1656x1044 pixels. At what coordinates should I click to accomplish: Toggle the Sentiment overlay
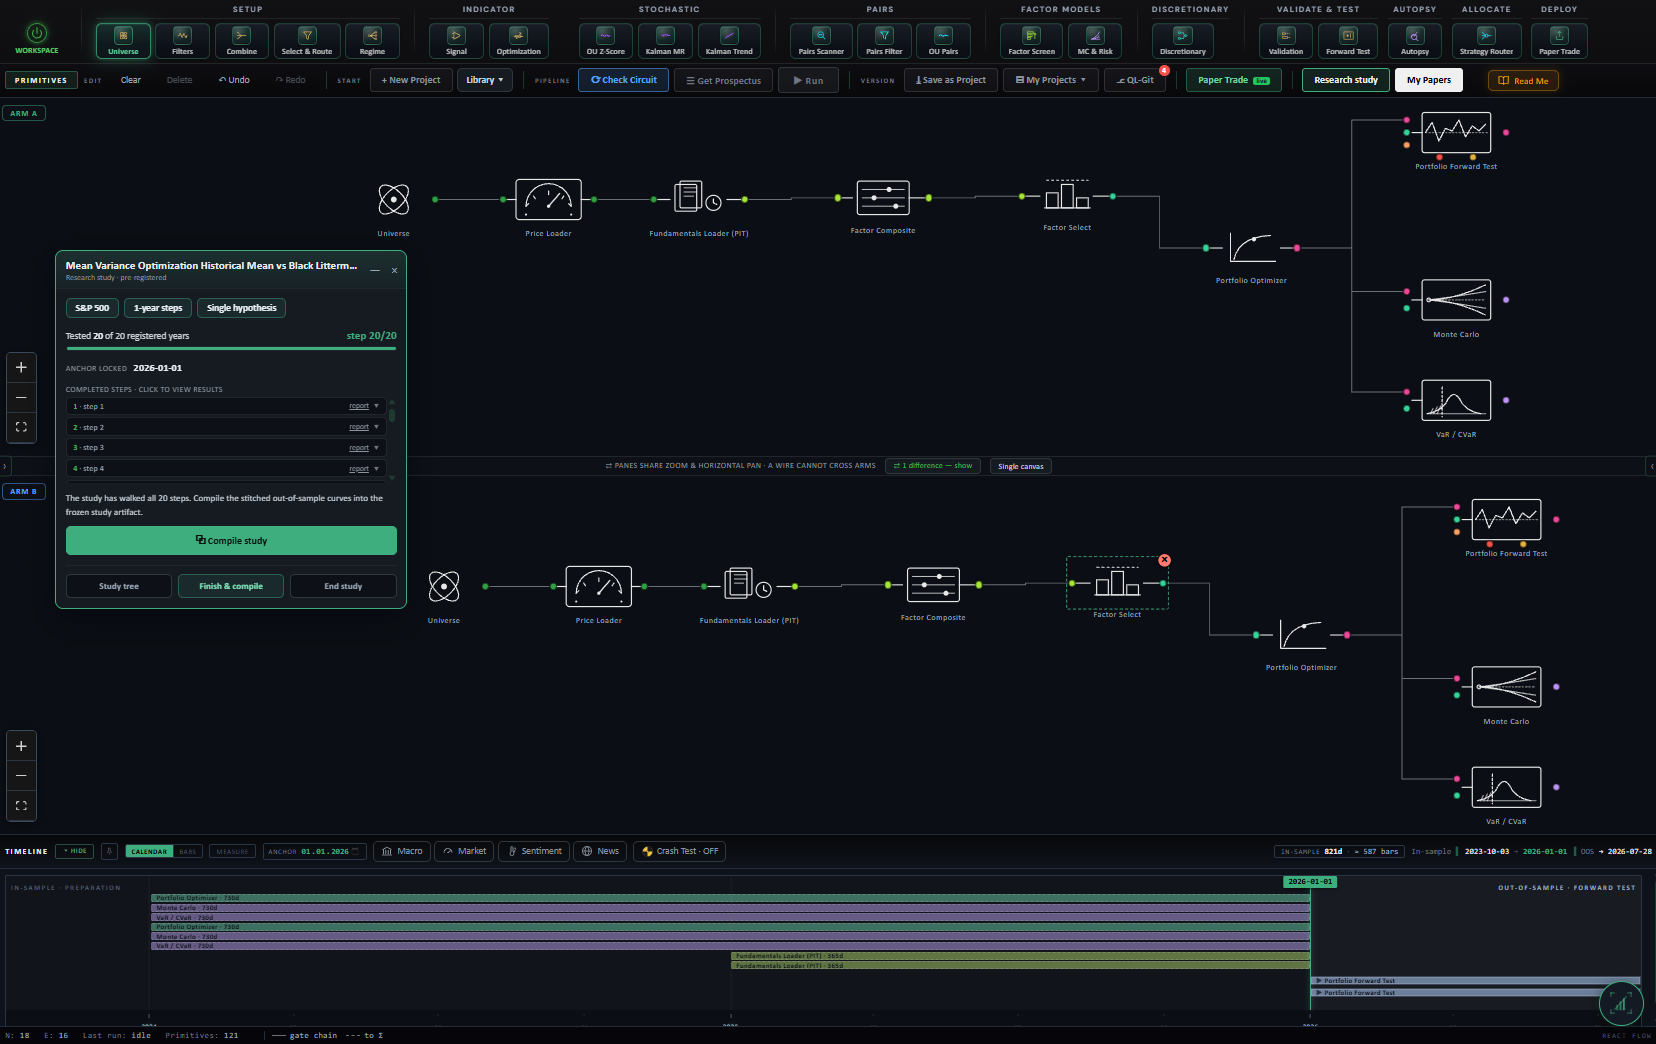click(x=534, y=851)
